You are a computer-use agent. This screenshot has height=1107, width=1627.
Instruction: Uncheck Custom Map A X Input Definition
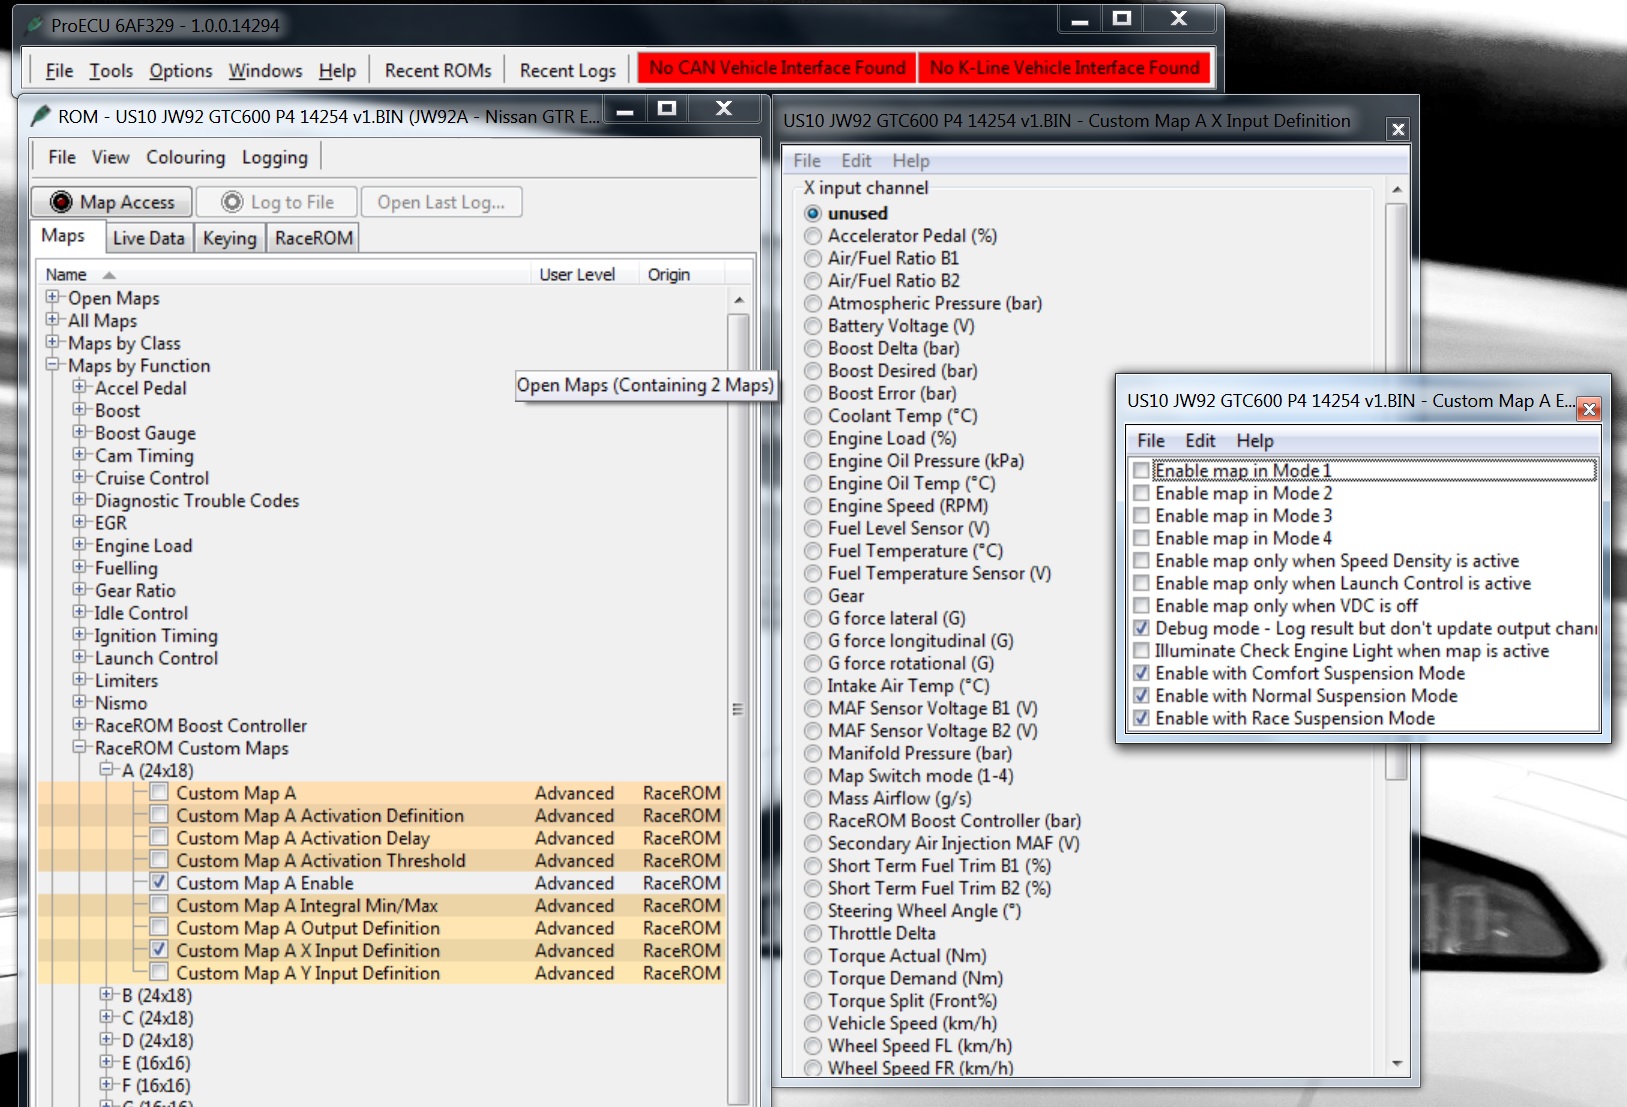[x=159, y=950]
